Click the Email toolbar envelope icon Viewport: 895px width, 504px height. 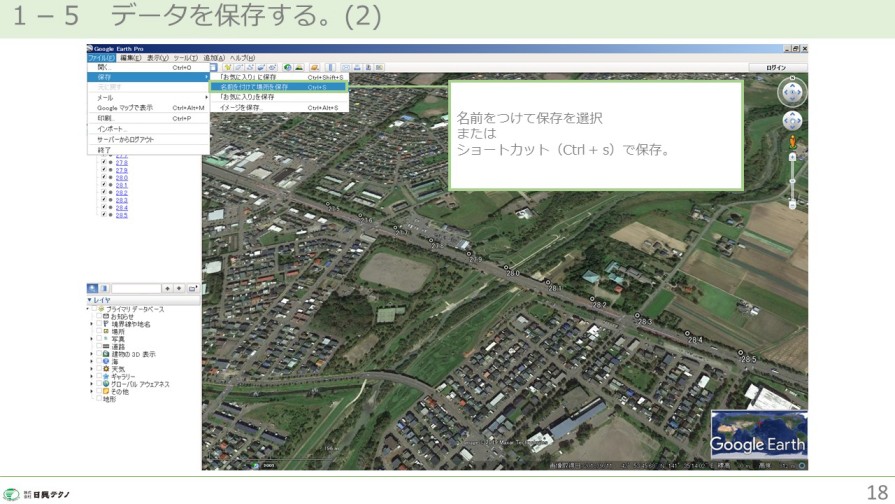click(346, 67)
